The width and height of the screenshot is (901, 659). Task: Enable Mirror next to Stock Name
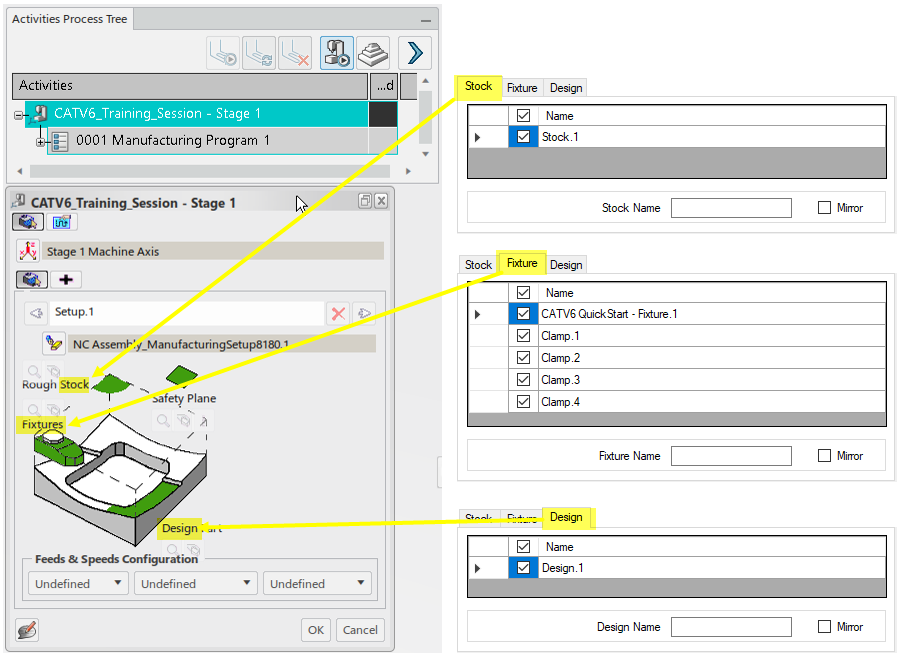coord(824,207)
